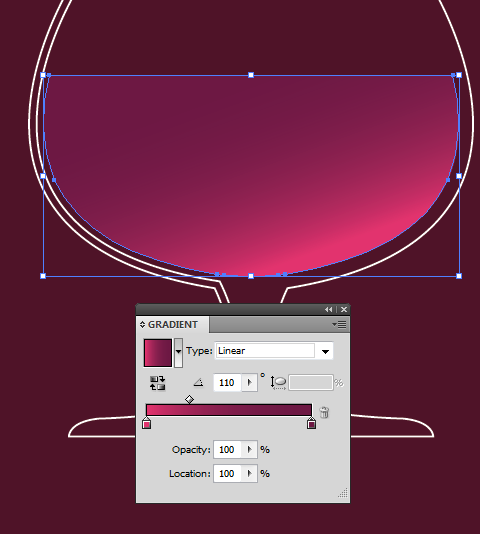Click the angle input field showing 110
The width and height of the screenshot is (480, 534).
pyautogui.click(x=227, y=382)
